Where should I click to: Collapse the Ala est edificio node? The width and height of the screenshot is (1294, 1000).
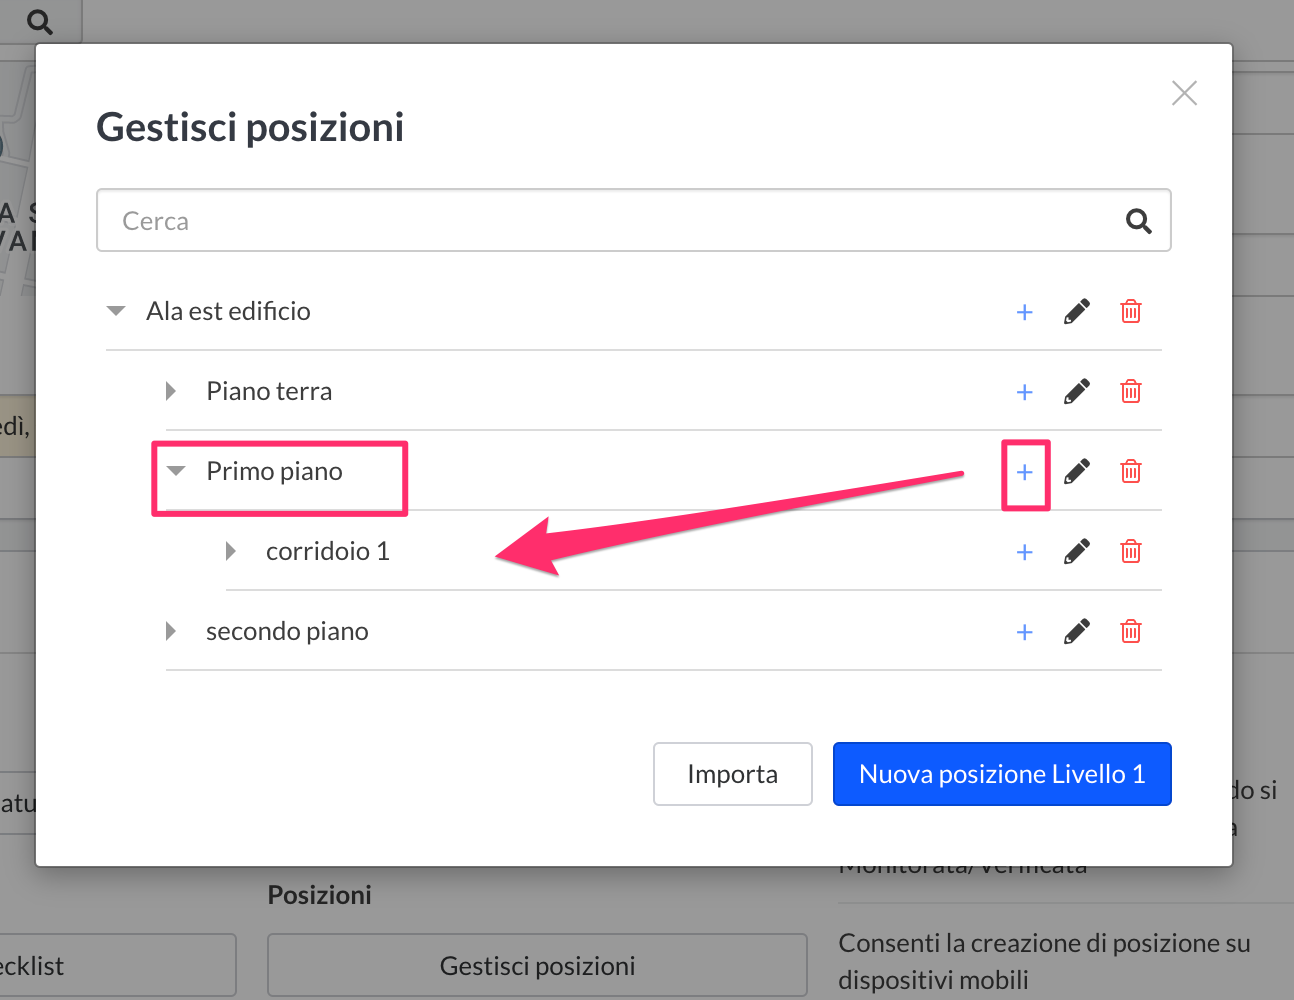116,311
